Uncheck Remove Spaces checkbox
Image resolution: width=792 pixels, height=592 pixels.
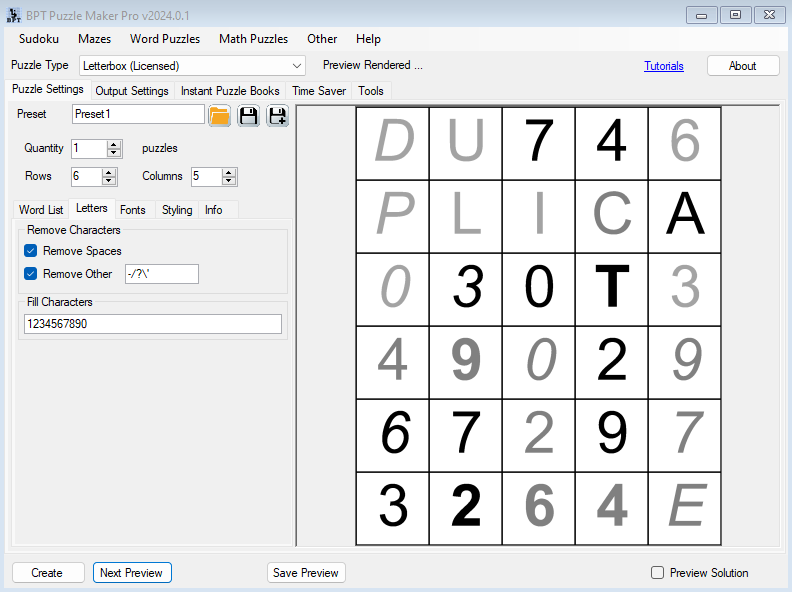(30, 251)
